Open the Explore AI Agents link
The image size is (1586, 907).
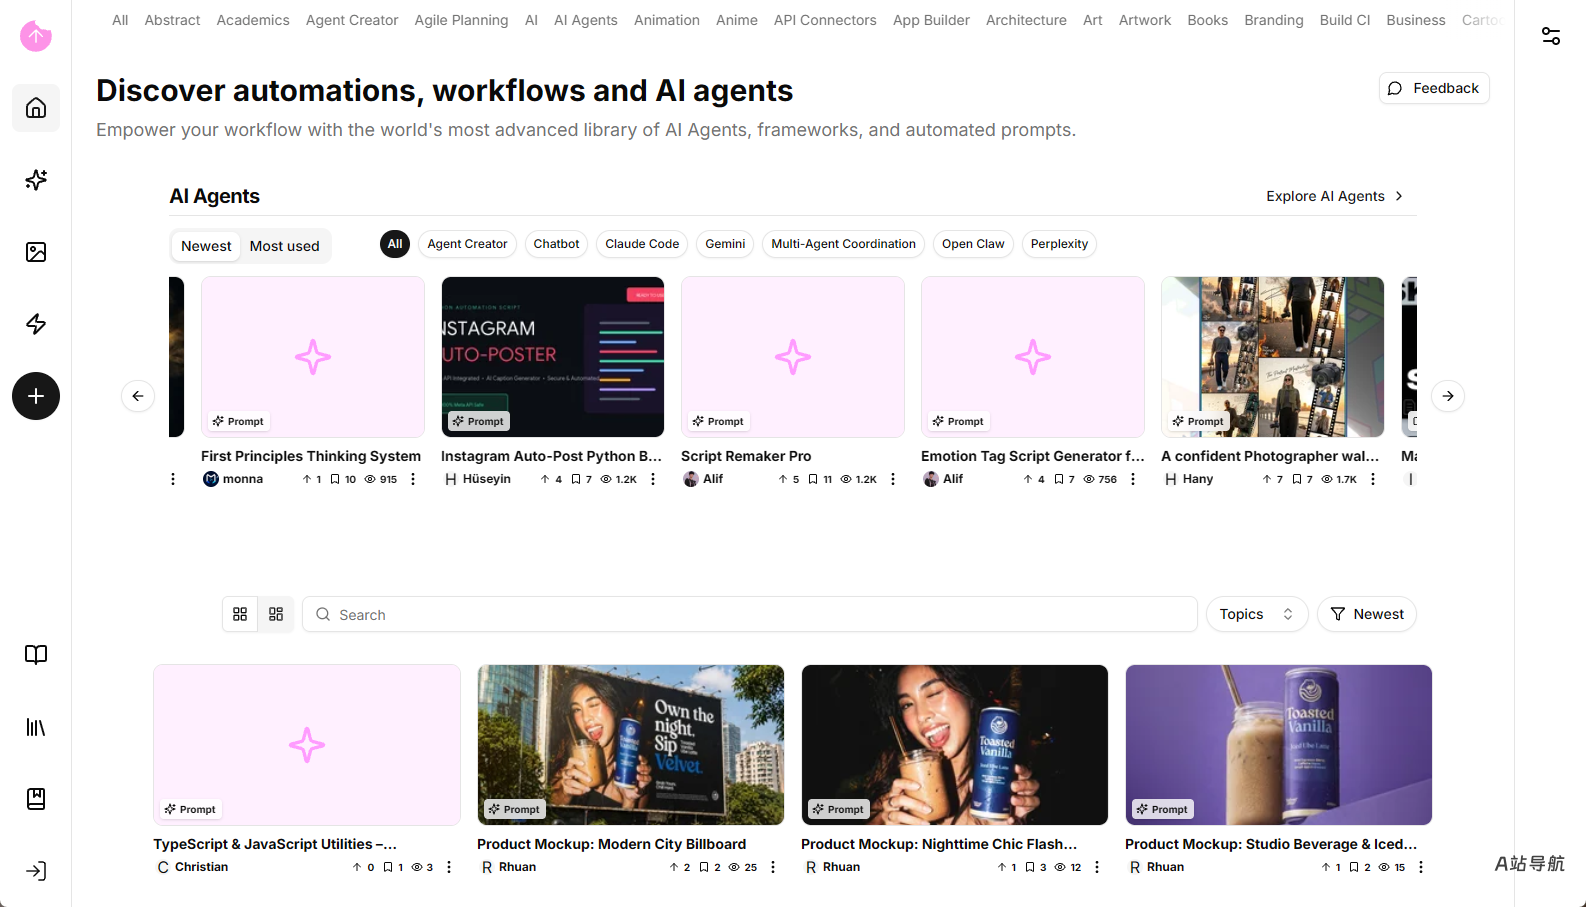tap(1335, 196)
